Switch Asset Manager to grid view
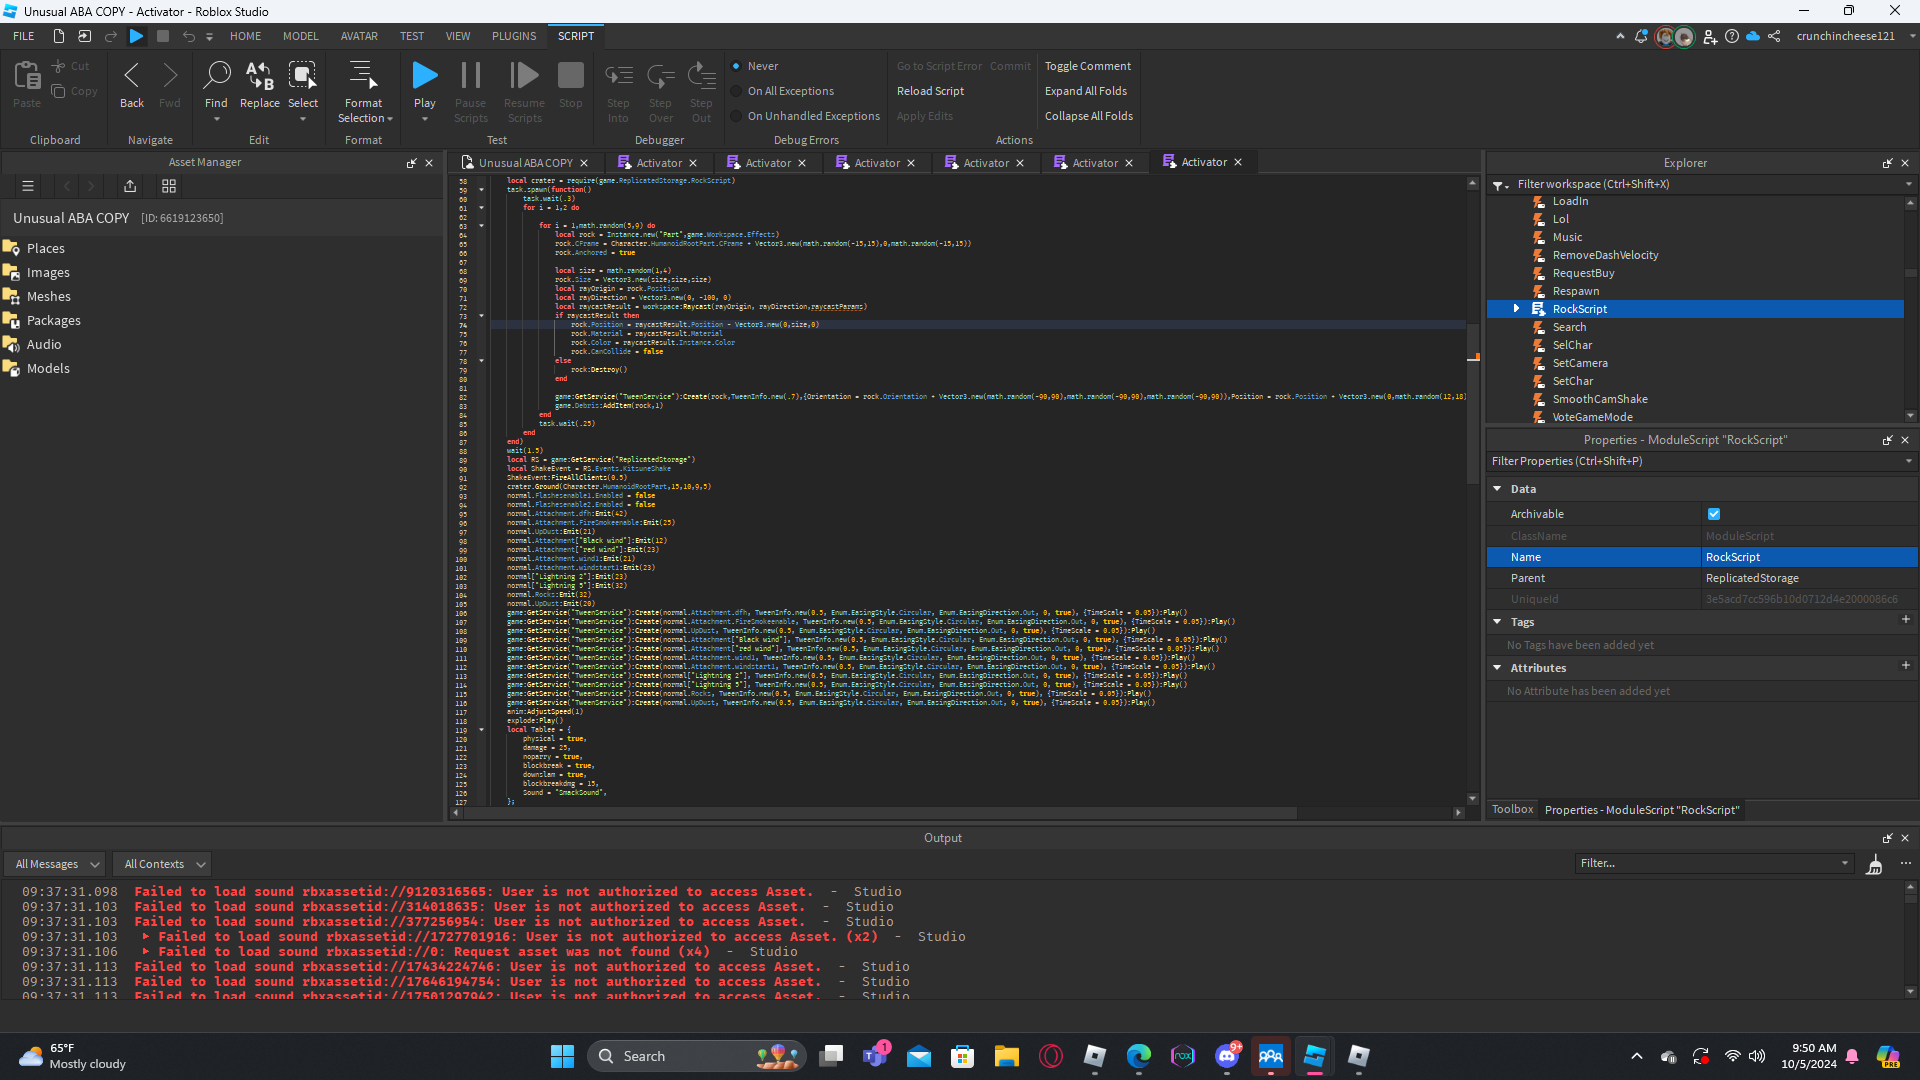This screenshot has width=1920, height=1080. pos(169,186)
